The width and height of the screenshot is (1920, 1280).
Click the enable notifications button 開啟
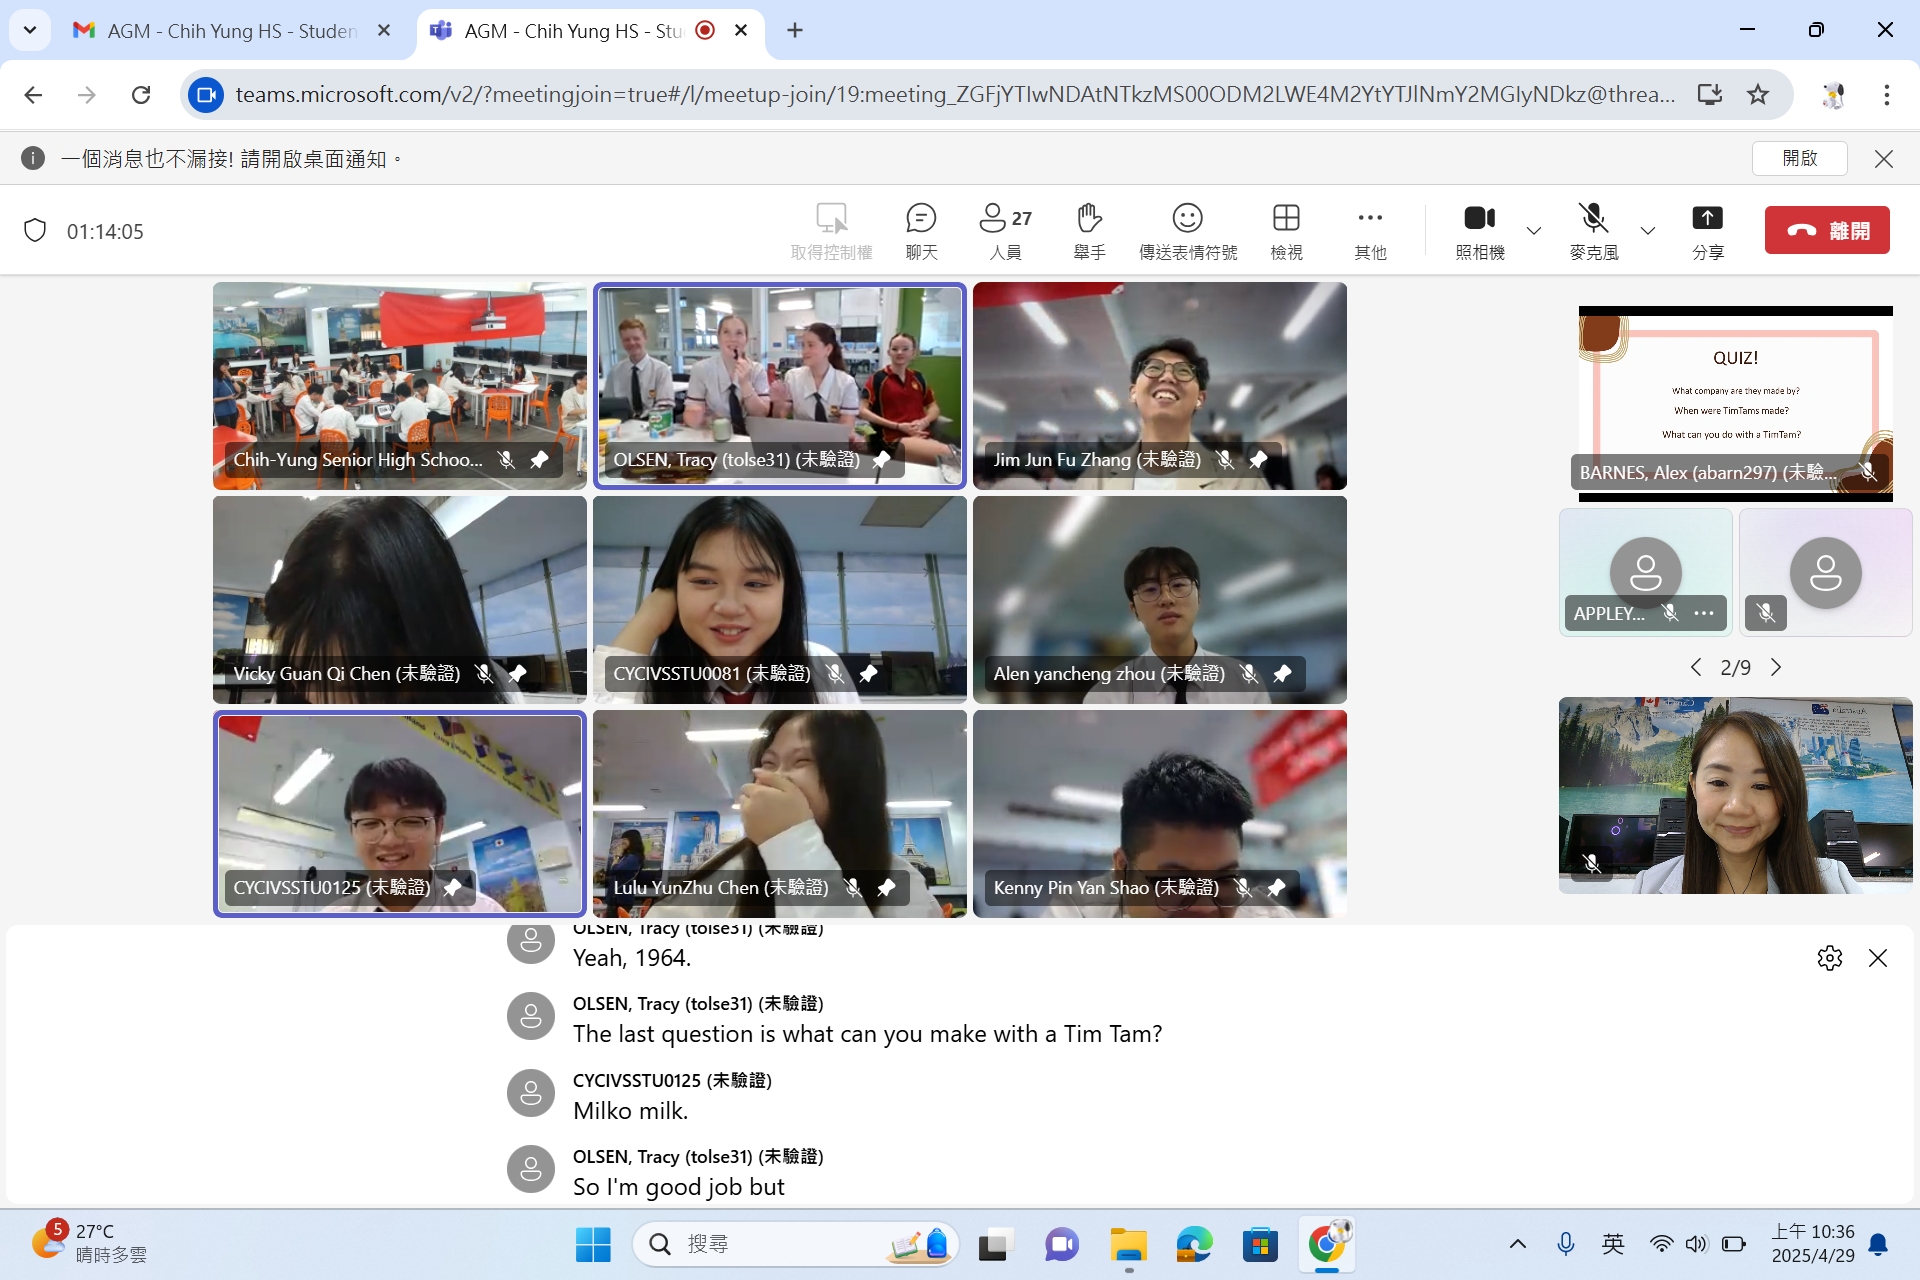(x=1800, y=158)
